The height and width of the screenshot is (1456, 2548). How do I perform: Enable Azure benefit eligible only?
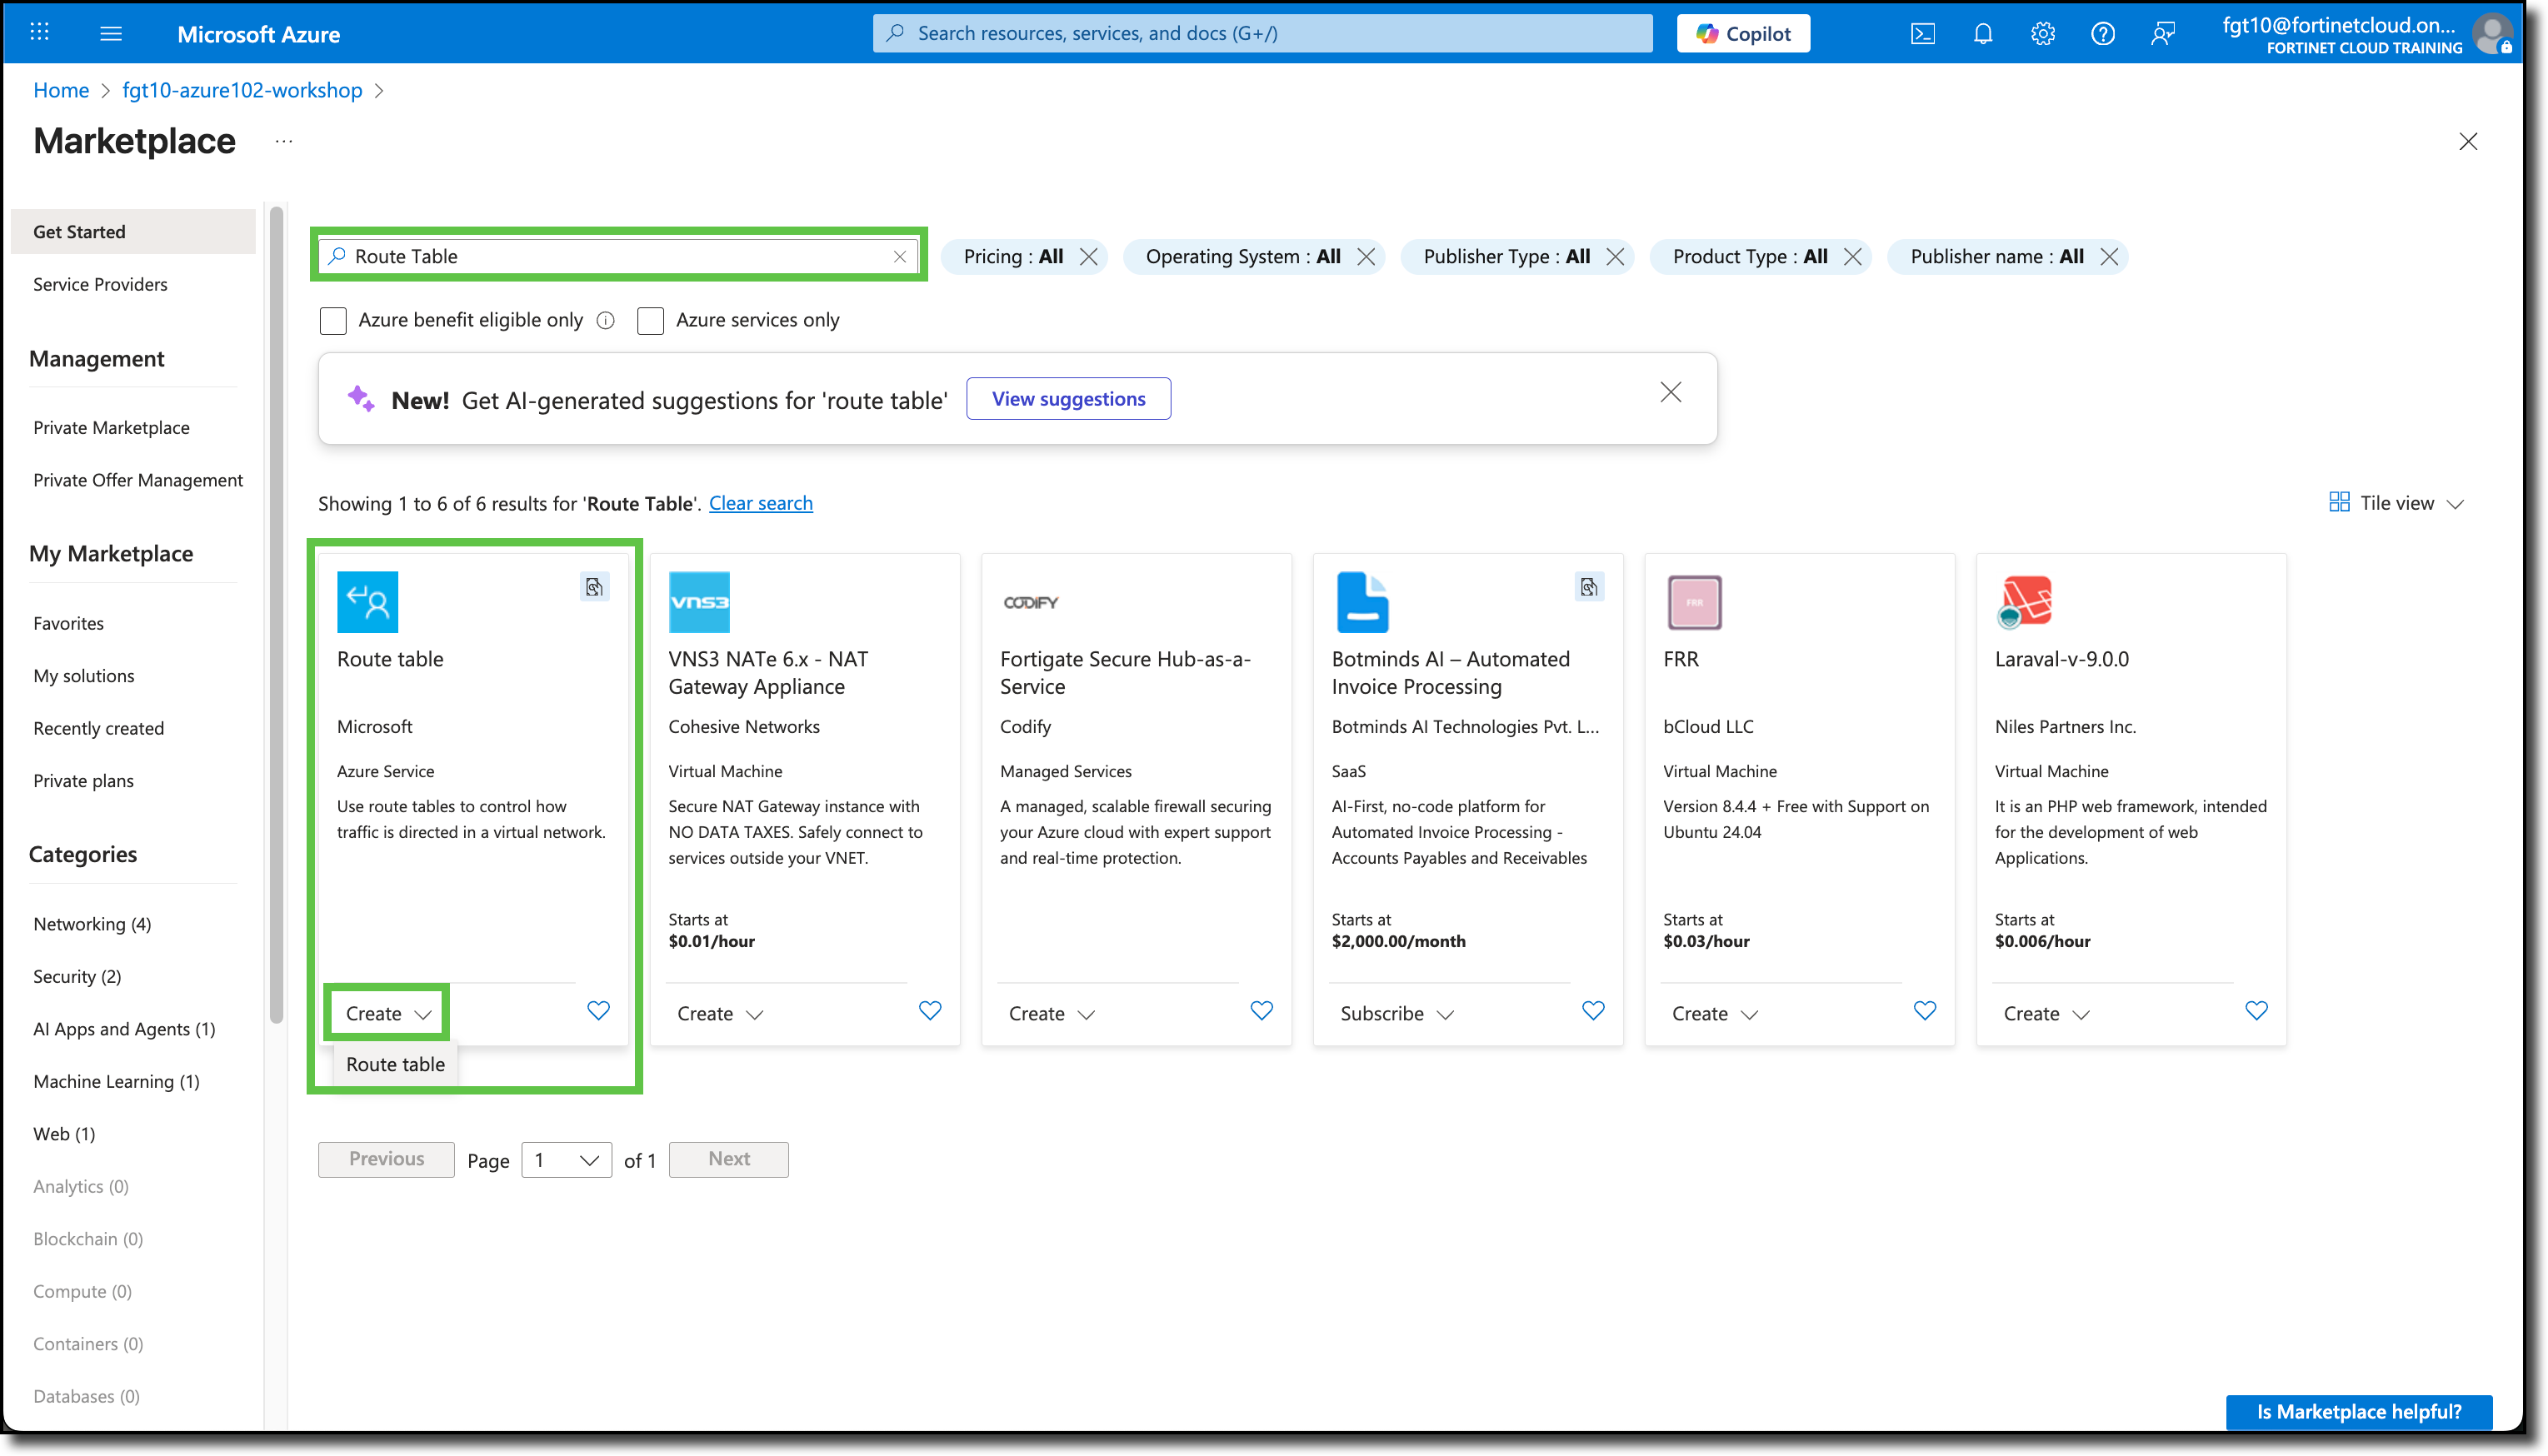[x=333, y=320]
